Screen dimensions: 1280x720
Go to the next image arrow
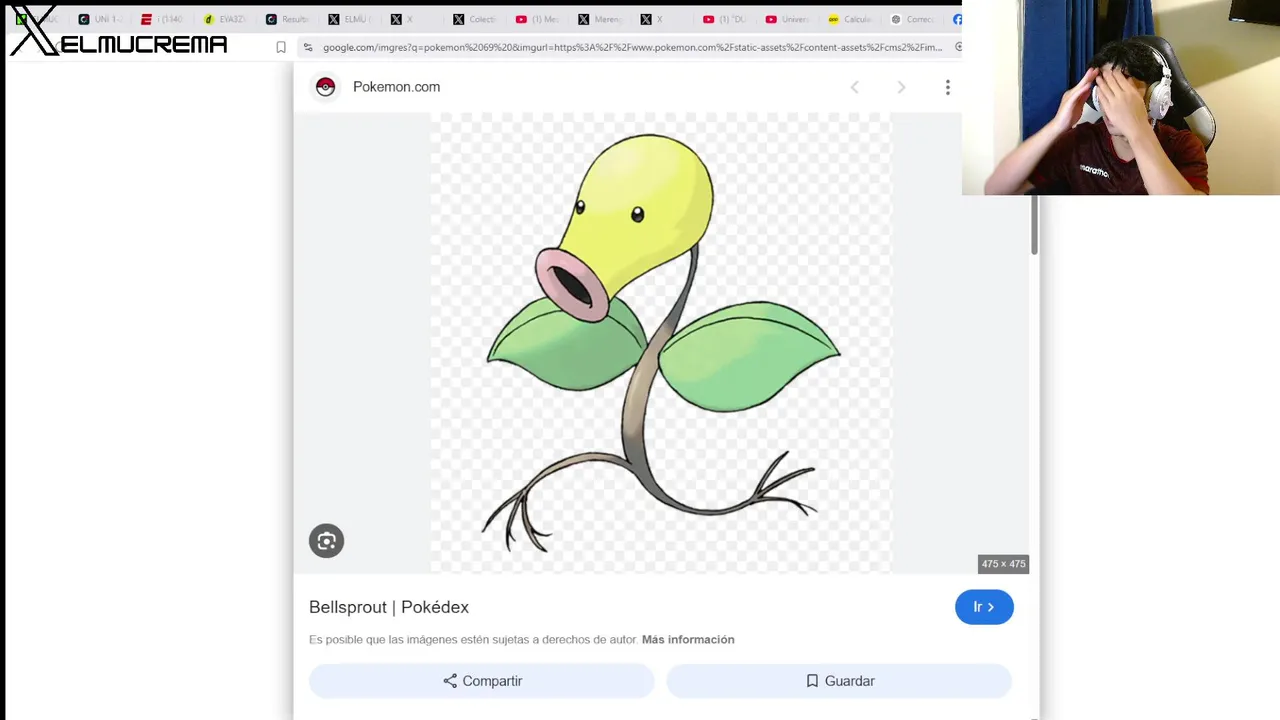click(x=901, y=88)
